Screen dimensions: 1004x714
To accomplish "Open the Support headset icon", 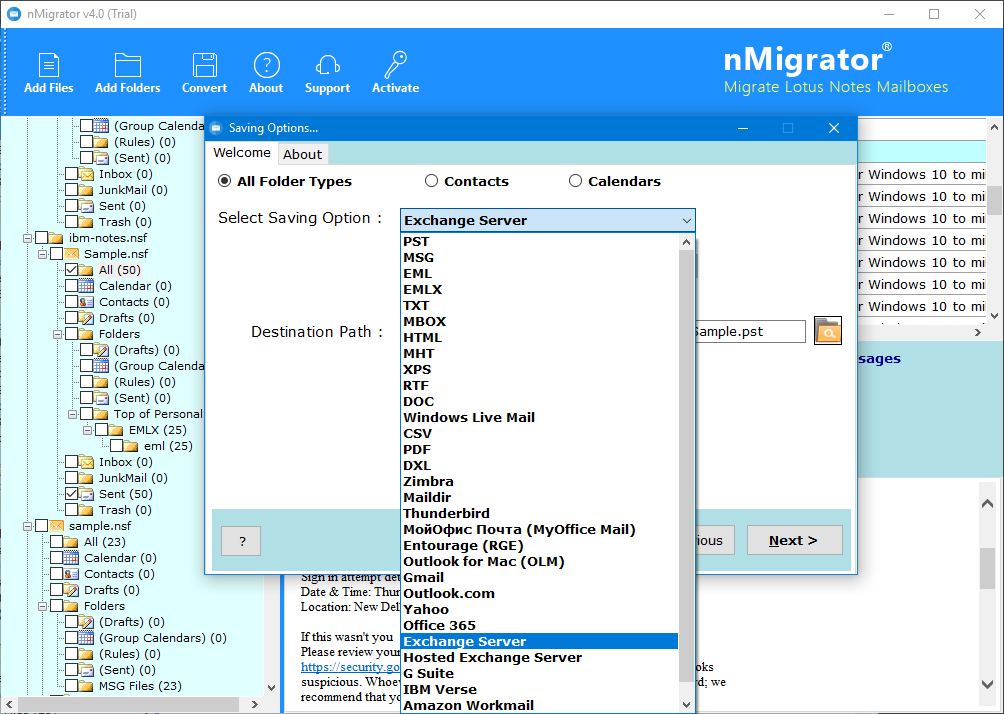I will click(327, 65).
